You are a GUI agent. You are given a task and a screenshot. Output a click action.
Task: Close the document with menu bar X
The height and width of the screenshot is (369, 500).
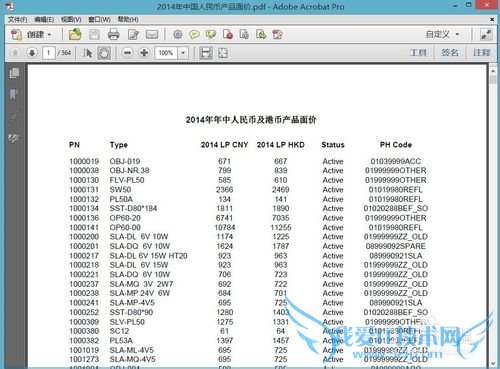pos(492,20)
